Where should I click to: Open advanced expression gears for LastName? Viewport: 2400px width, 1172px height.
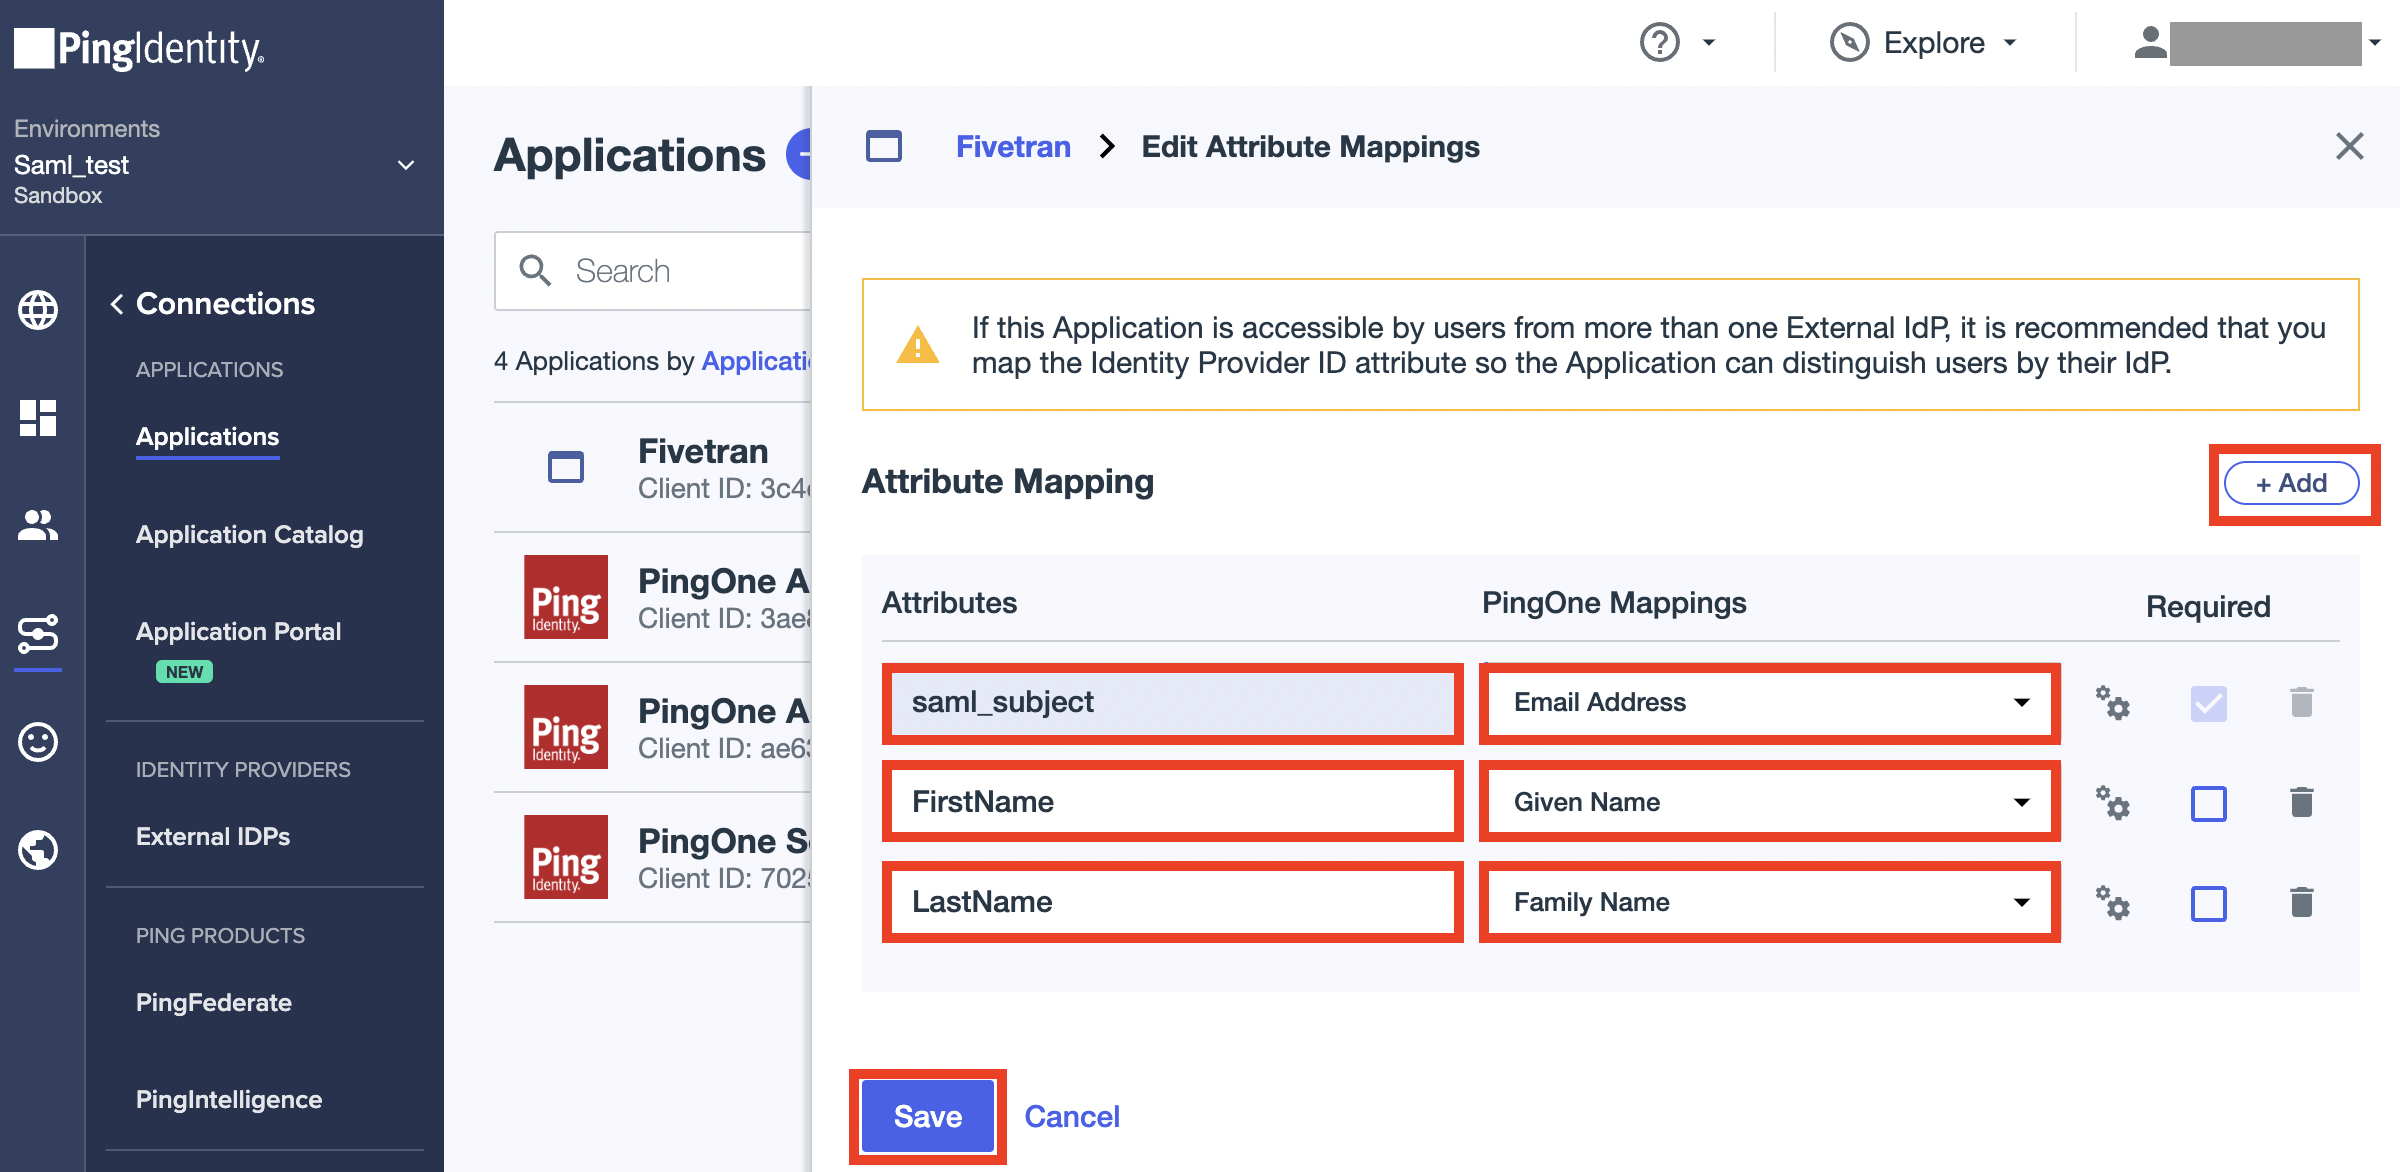coord(2113,902)
